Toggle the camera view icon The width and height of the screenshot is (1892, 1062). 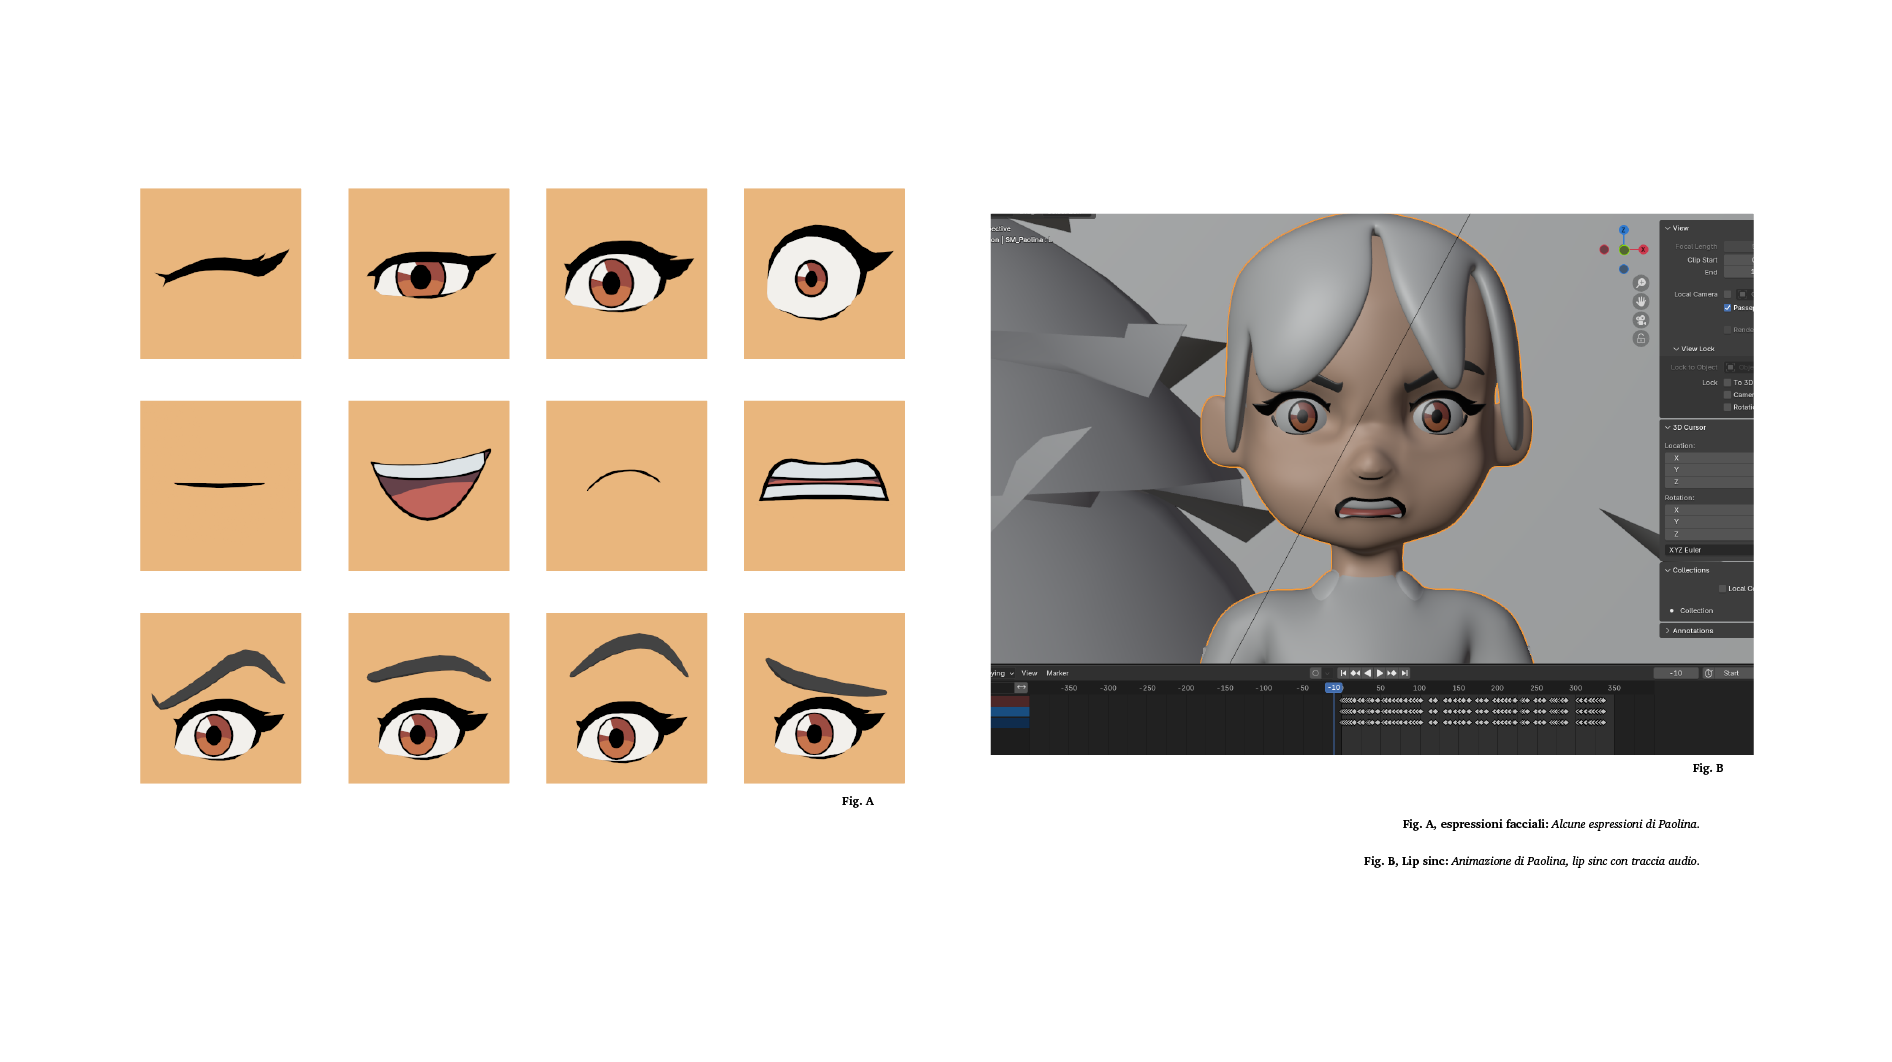coord(1640,320)
